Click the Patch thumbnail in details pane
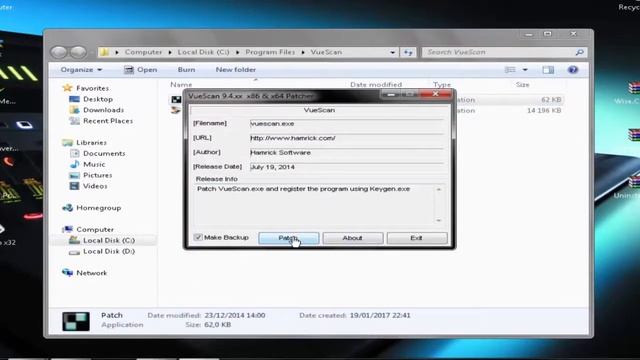Image resolution: width=640 pixels, height=360 pixels. (x=76, y=321)
